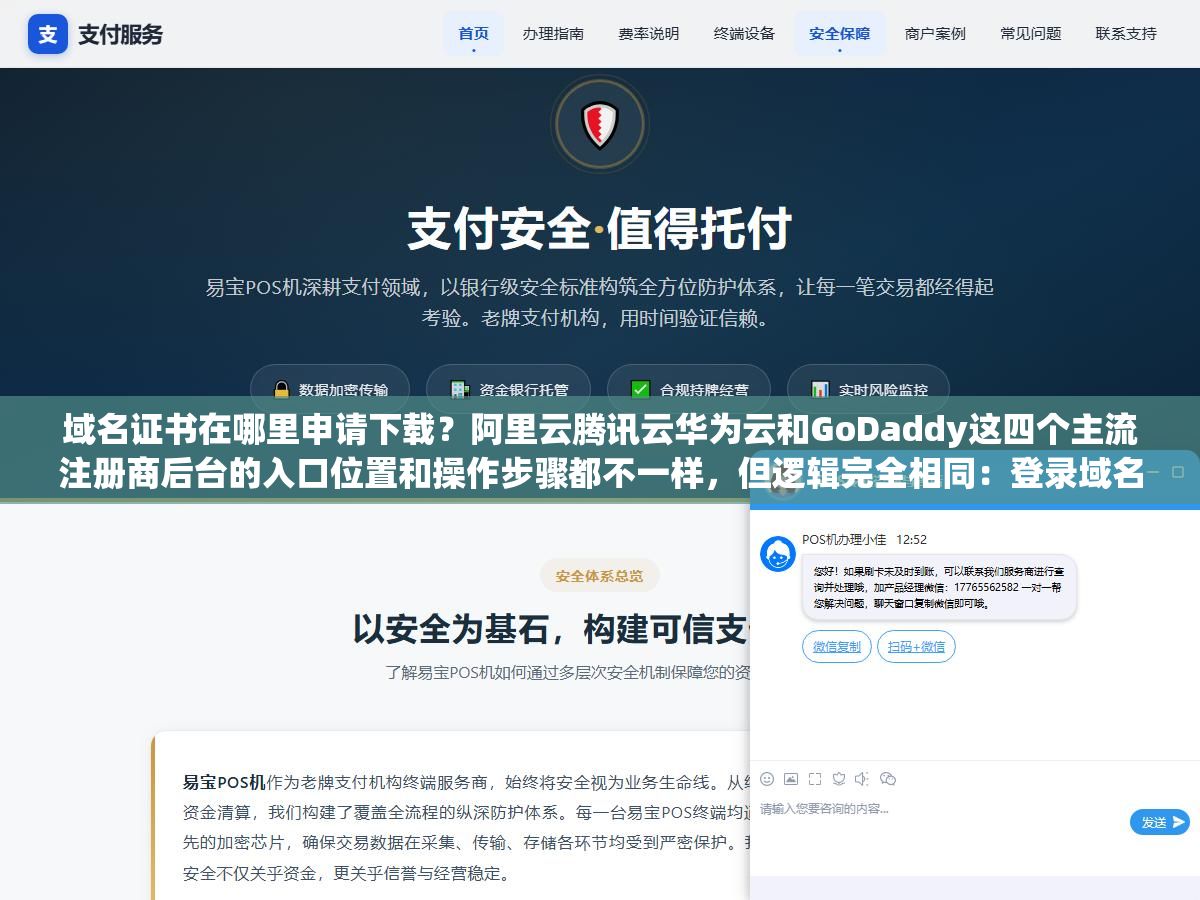The width and height of the screenshot is (1200, 900).
Task: Click the blue 支 logo icon
Action: (x=48, y=34)
